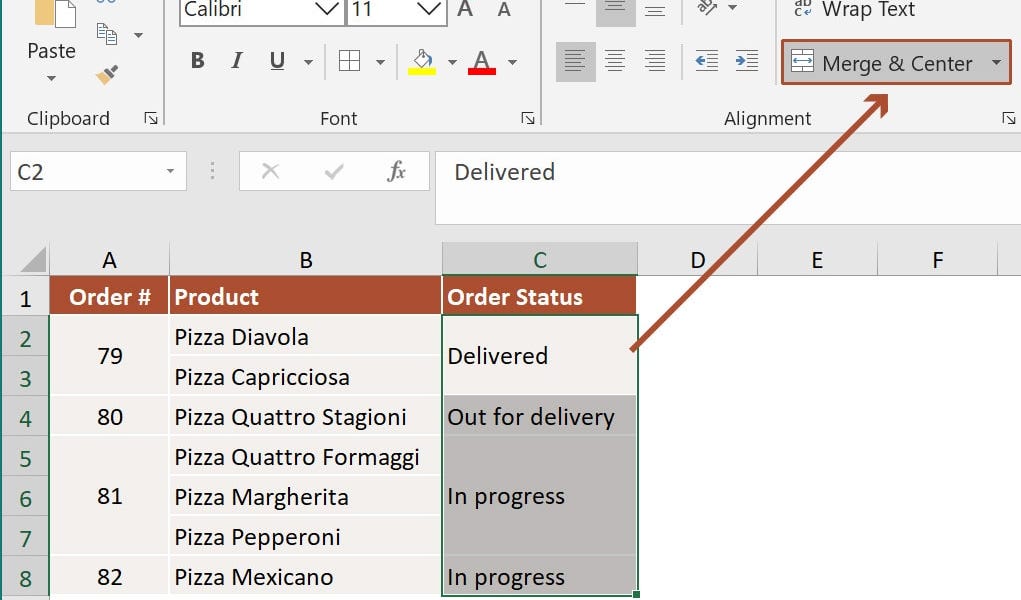The image size is (1021, 600).
Task: Apply underline to the selection
Action: click(x=275, y=60)
